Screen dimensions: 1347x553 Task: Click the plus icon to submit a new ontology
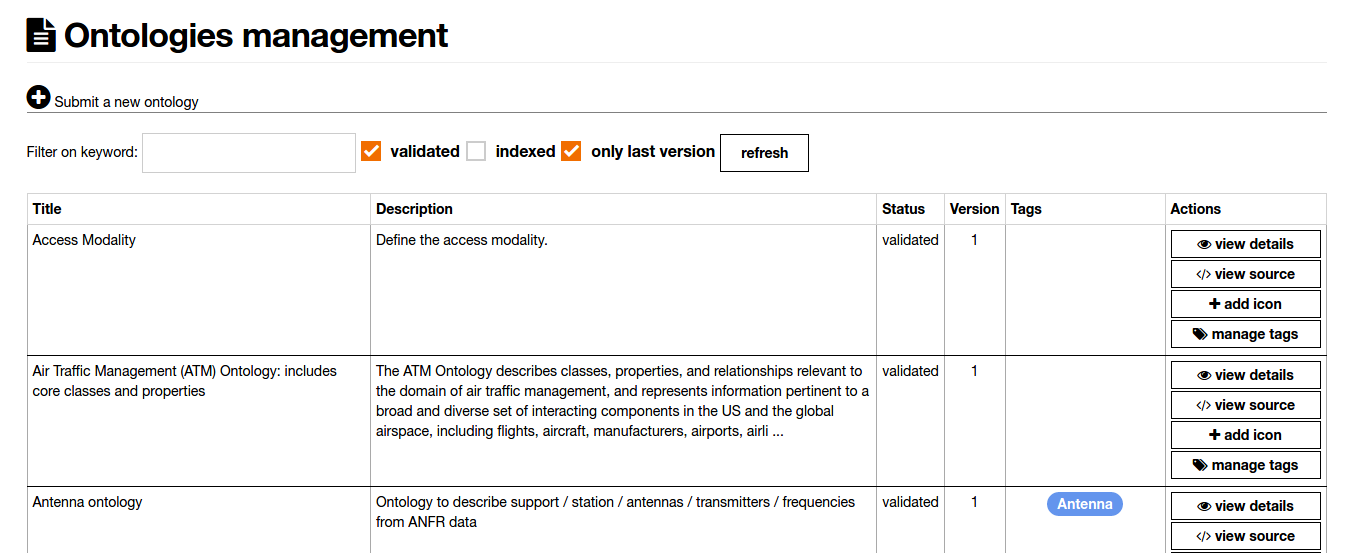point(38,98)
